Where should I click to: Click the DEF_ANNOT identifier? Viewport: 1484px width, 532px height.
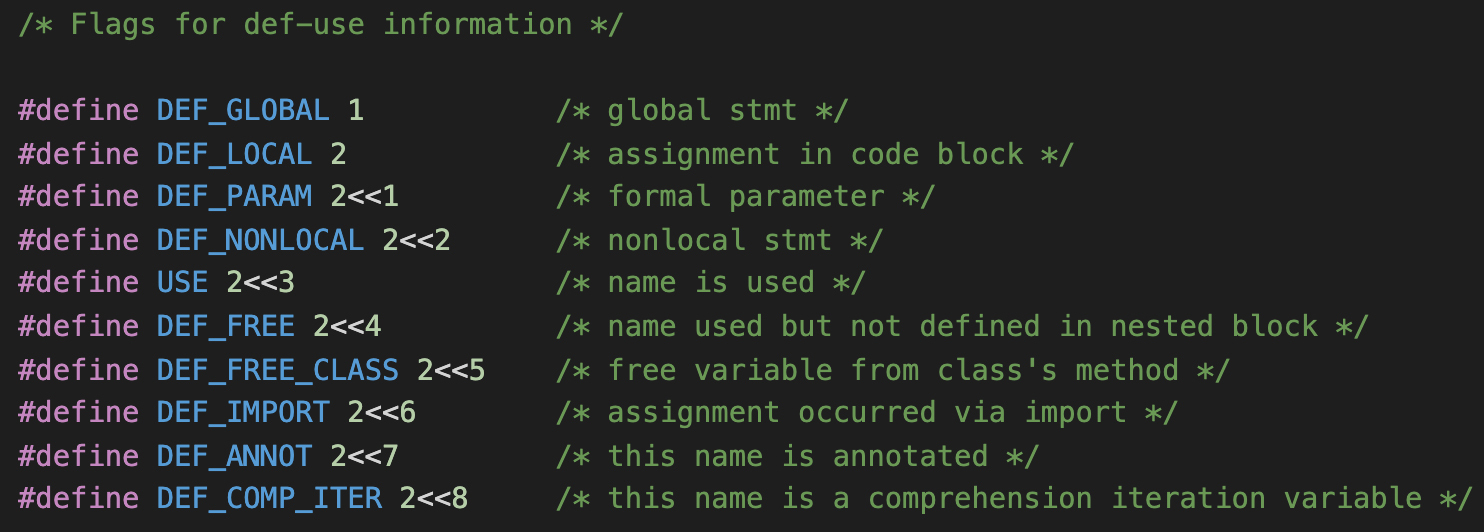(234, 456)
